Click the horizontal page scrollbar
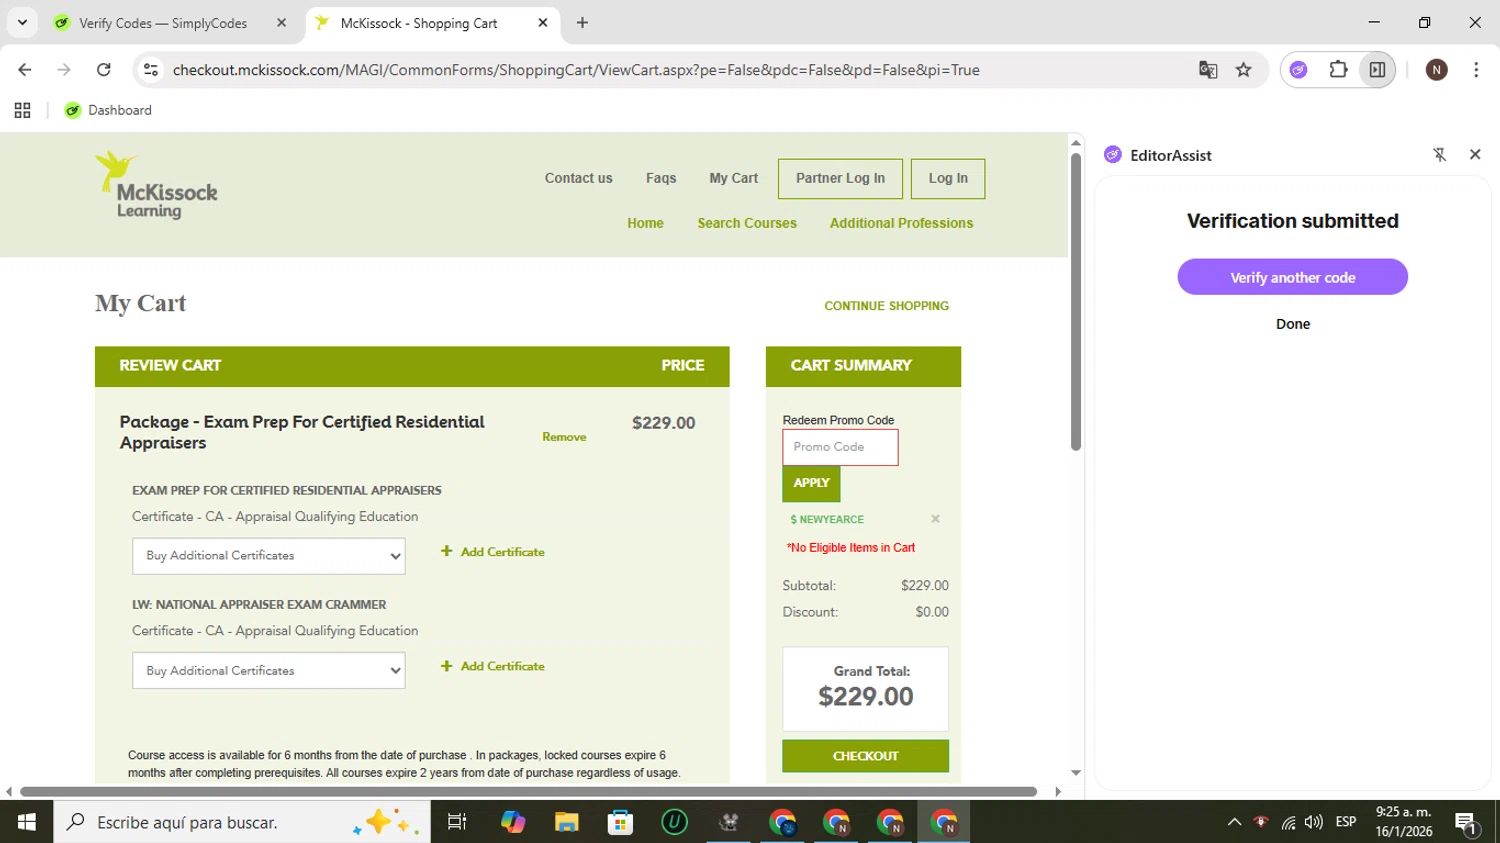Screen dimensions: 1500x843 click(528, 791)
